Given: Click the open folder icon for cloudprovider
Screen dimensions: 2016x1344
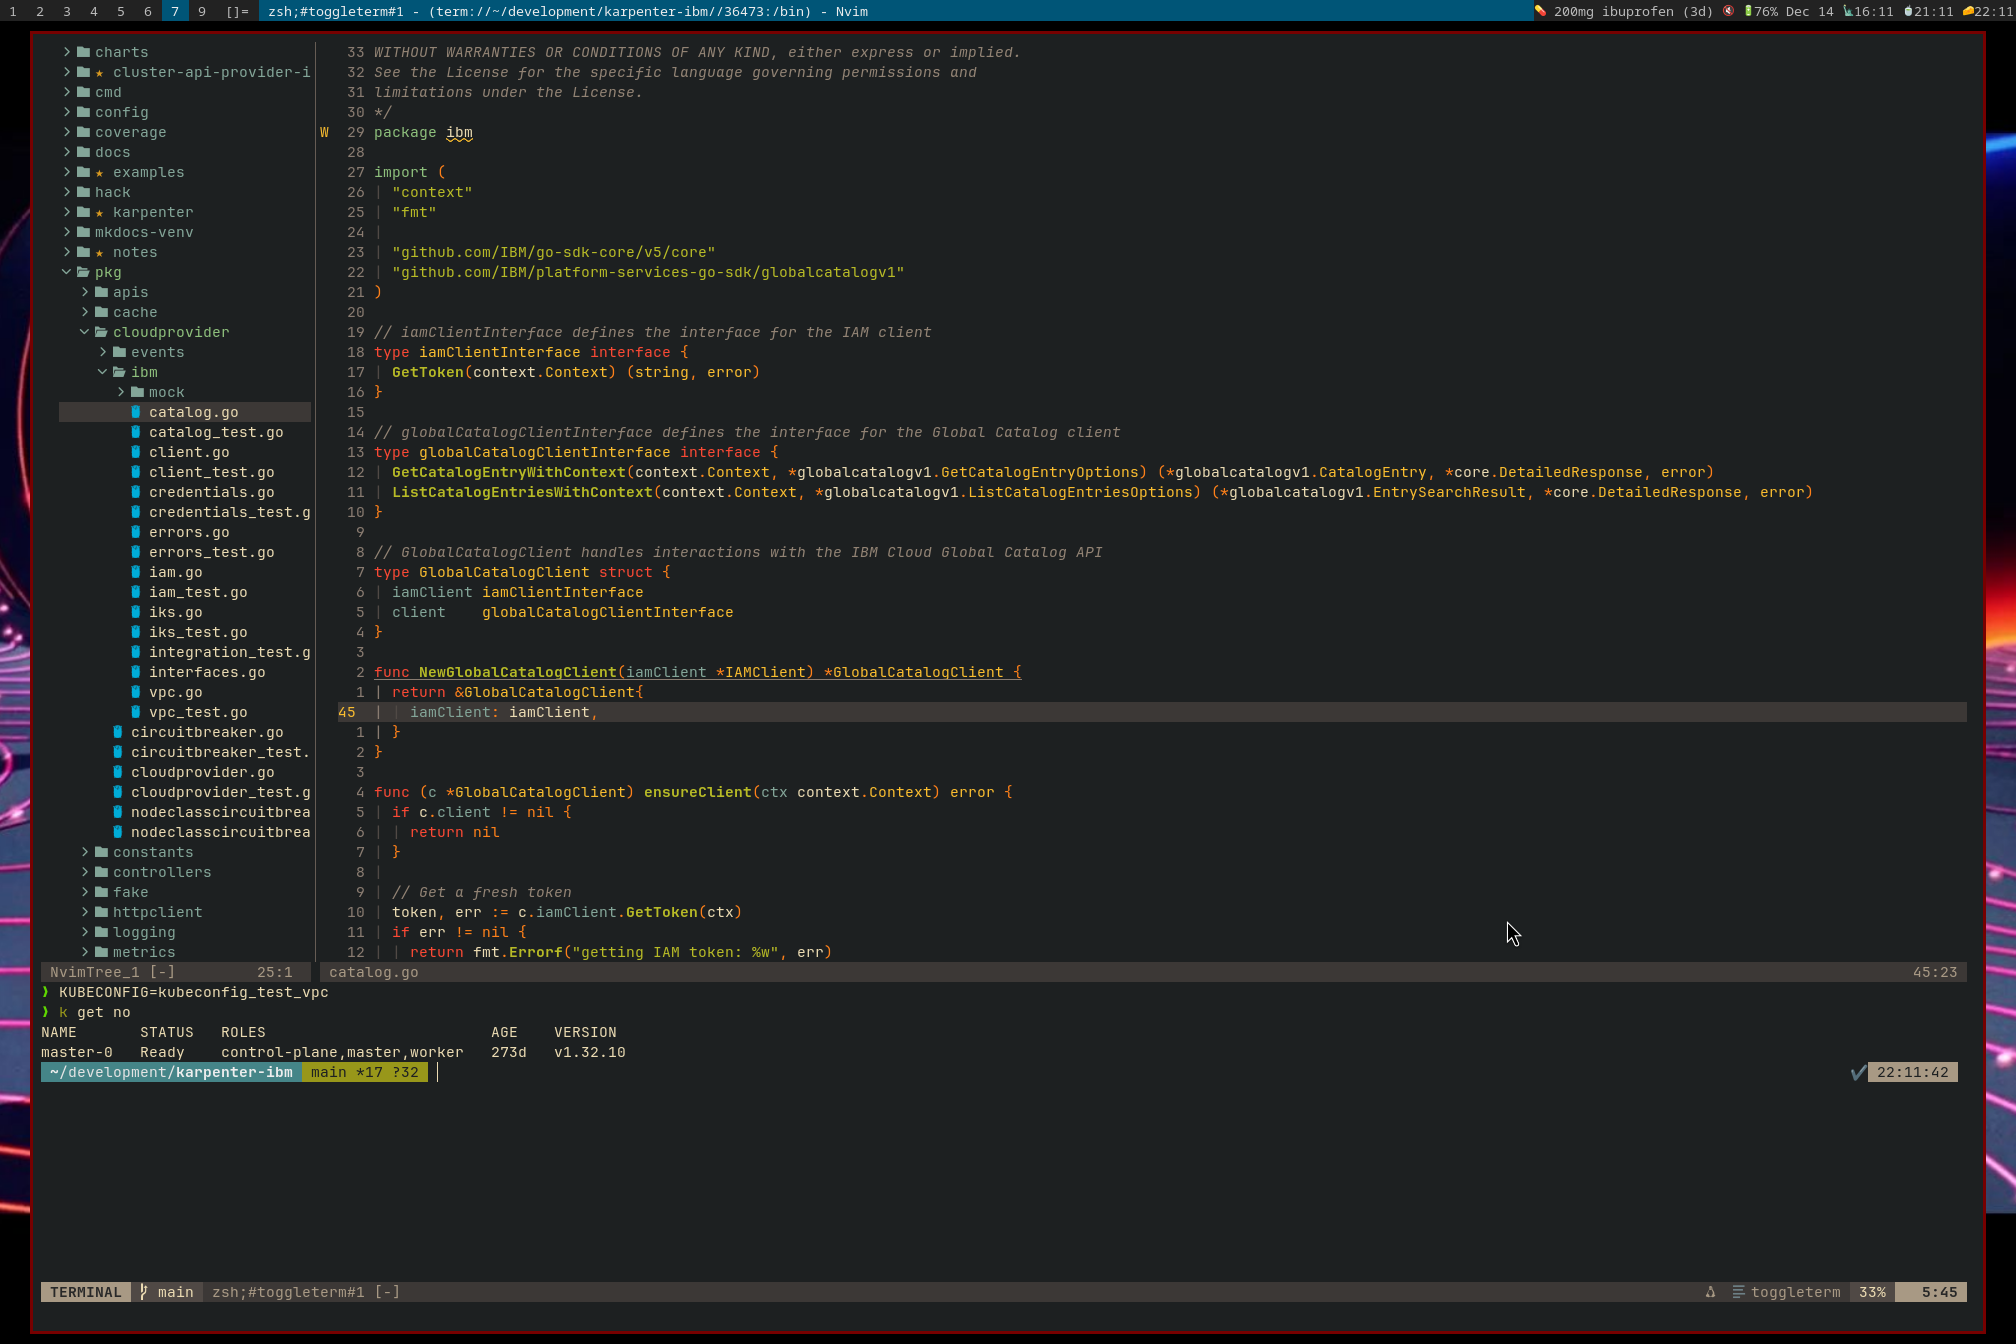Looking at the screenshot, I should click(x=101, y=332).
